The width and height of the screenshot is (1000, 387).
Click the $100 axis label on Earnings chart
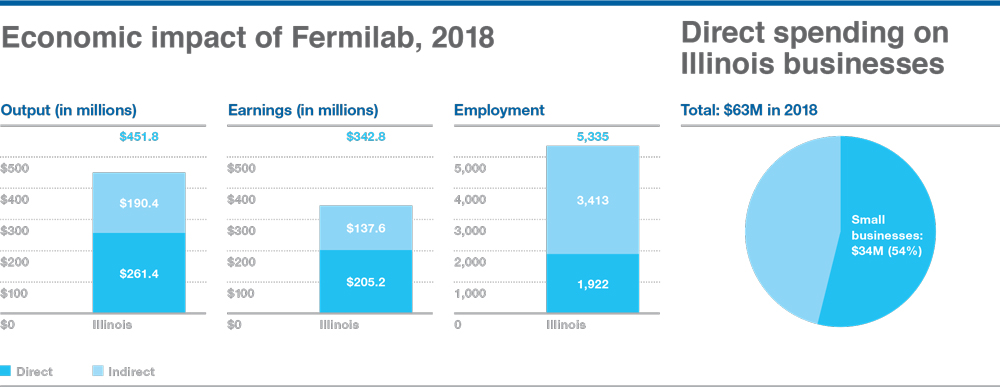pos(242,293)
